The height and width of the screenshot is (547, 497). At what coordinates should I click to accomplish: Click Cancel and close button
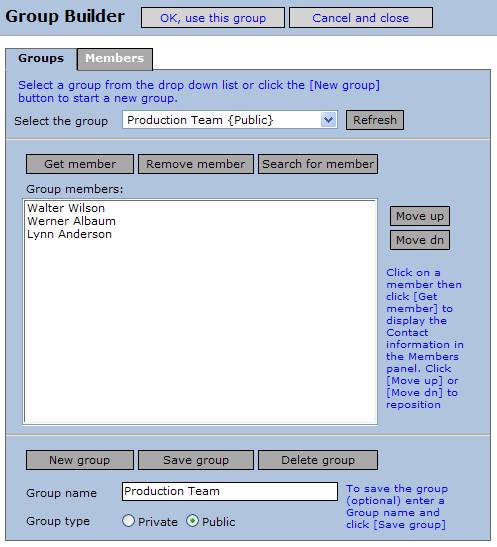361,17
